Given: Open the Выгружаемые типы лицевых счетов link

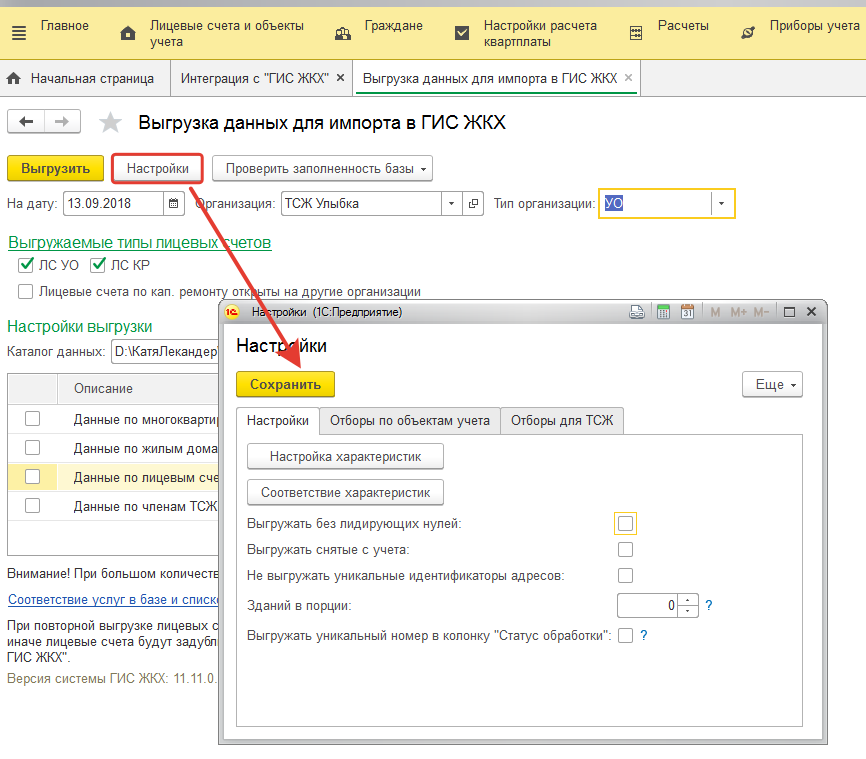Looking at the screenshot, I should coord(140,243).
